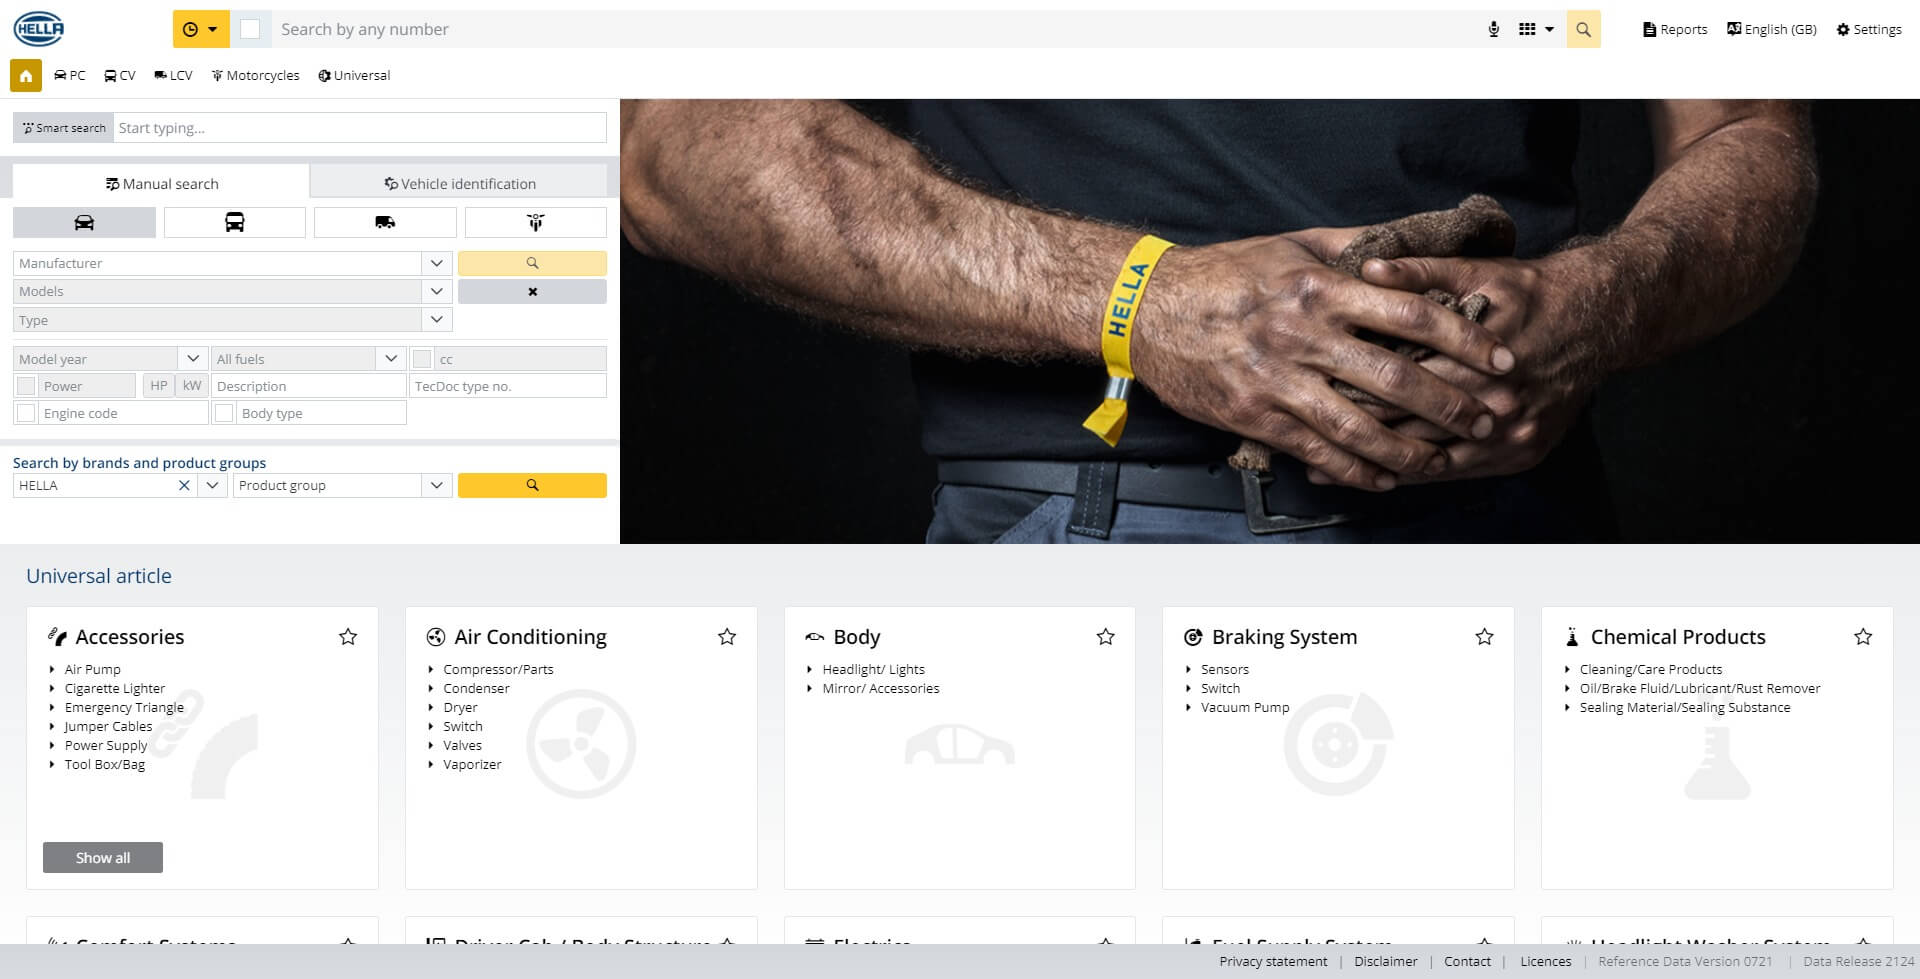
Task: Click the Show all button under Accessories
Action: pos(102,857)
